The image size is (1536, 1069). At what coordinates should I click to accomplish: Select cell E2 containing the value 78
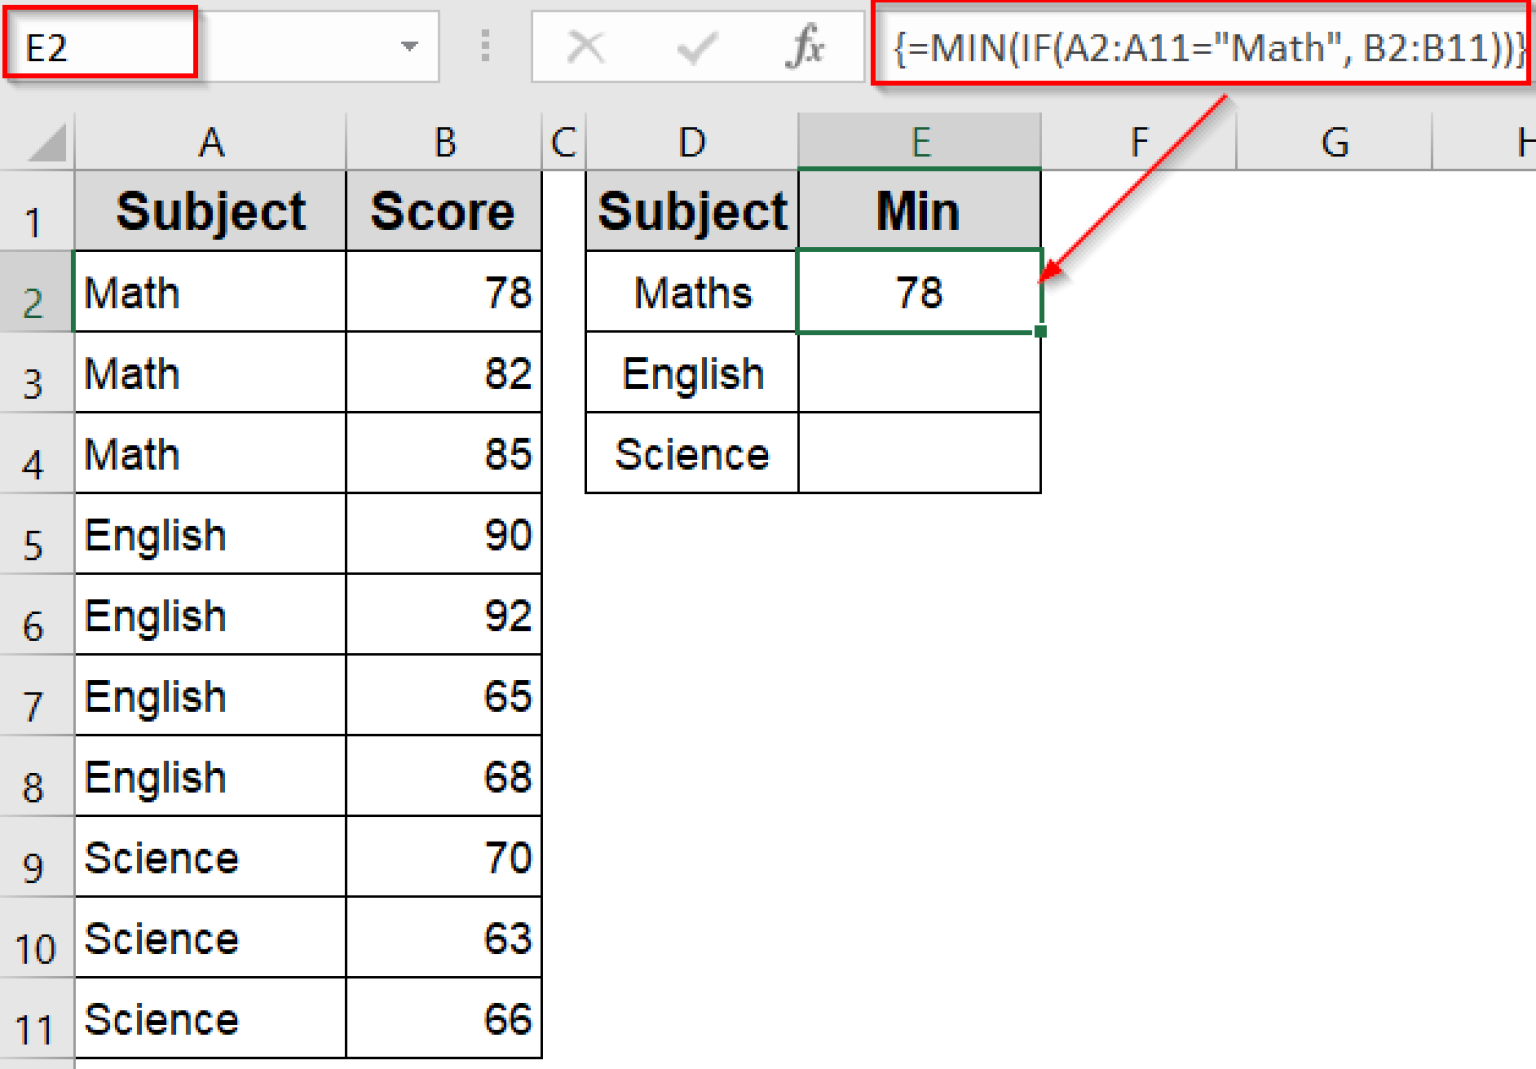click(x=919, y=292)
